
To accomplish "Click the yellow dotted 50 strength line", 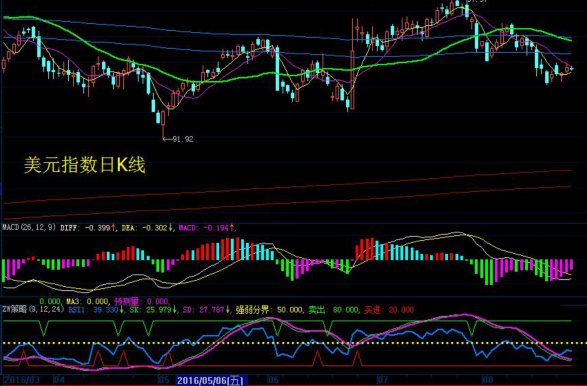I will coord(294,343).
